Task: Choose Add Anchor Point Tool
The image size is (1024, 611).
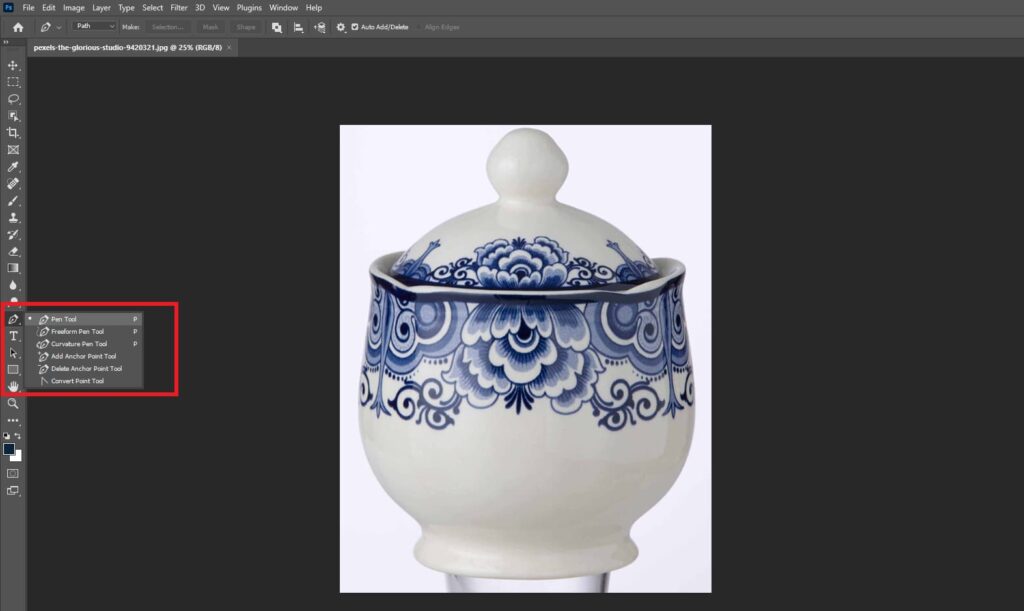Action: (85, 356)
